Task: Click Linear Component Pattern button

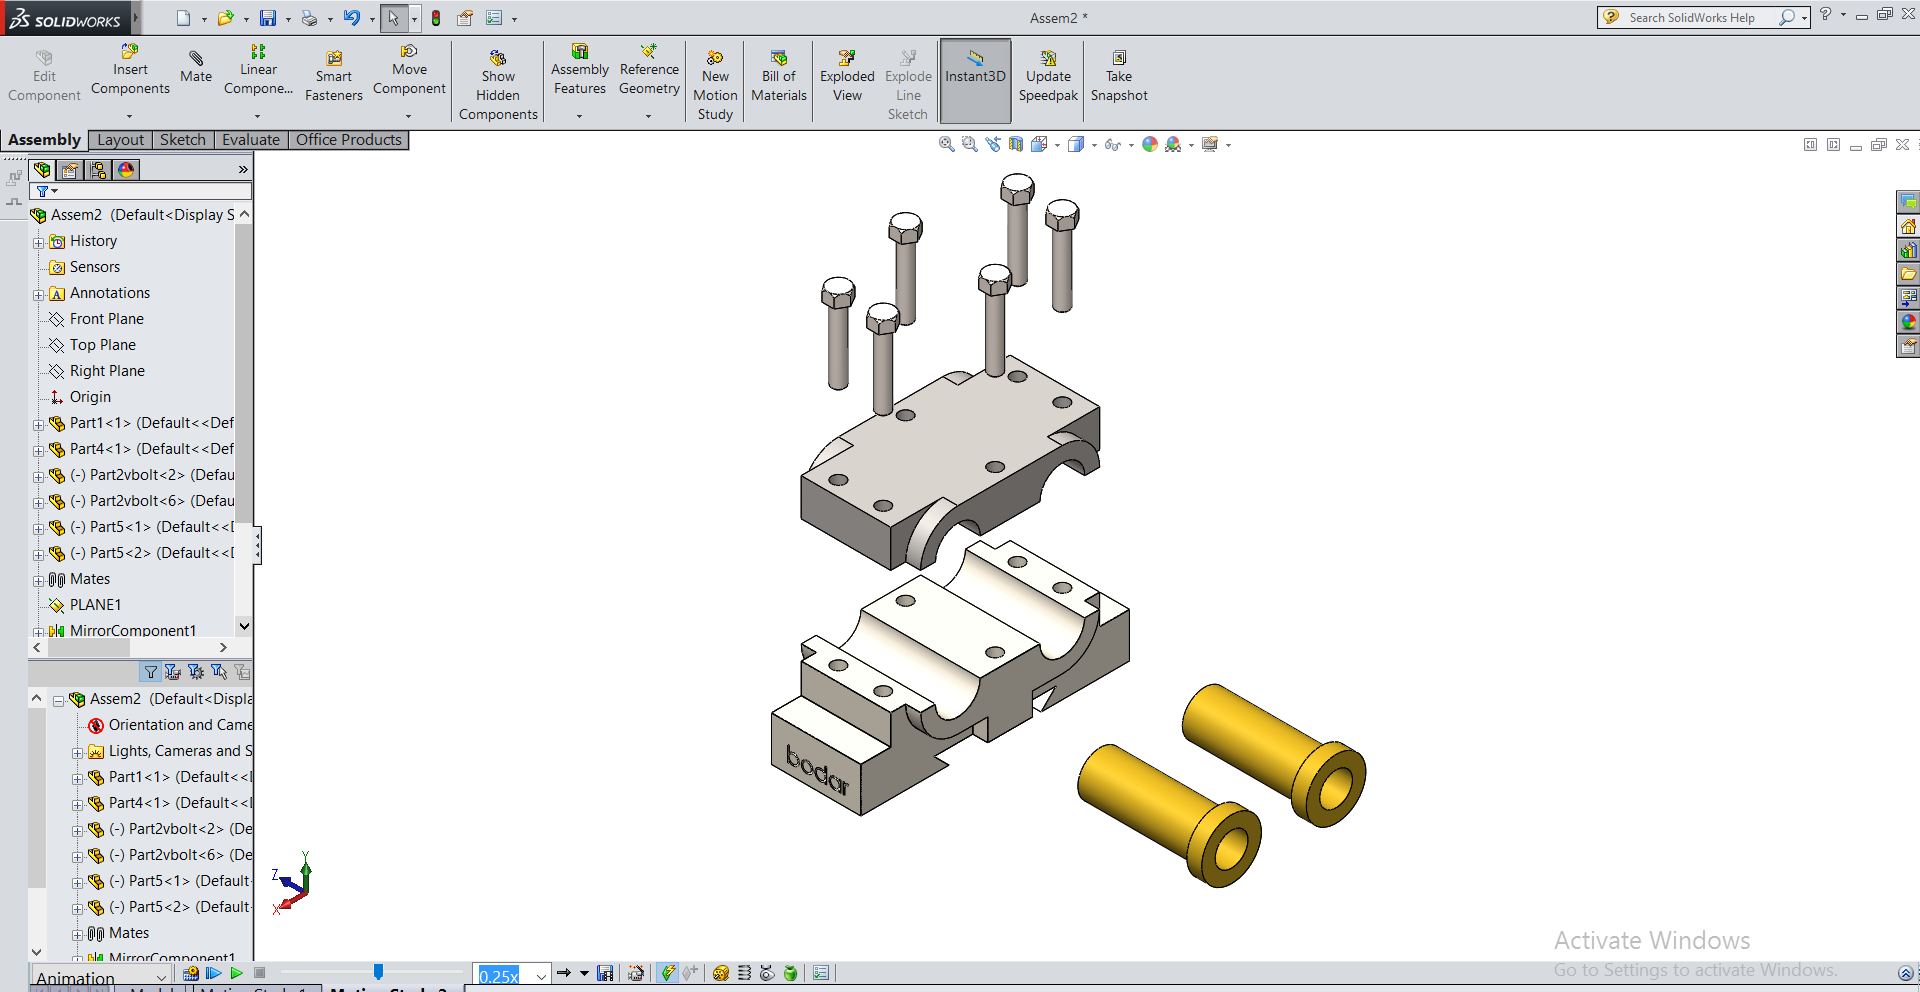Action: tap(258, 70)
